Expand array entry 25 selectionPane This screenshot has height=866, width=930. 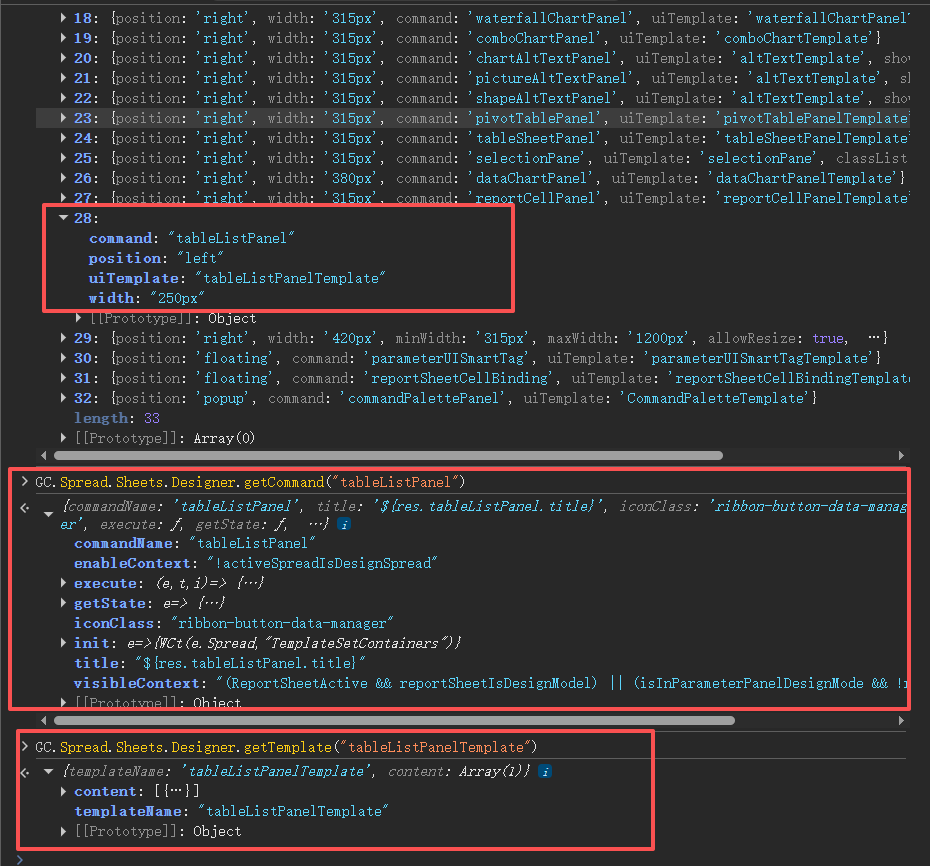63,158
